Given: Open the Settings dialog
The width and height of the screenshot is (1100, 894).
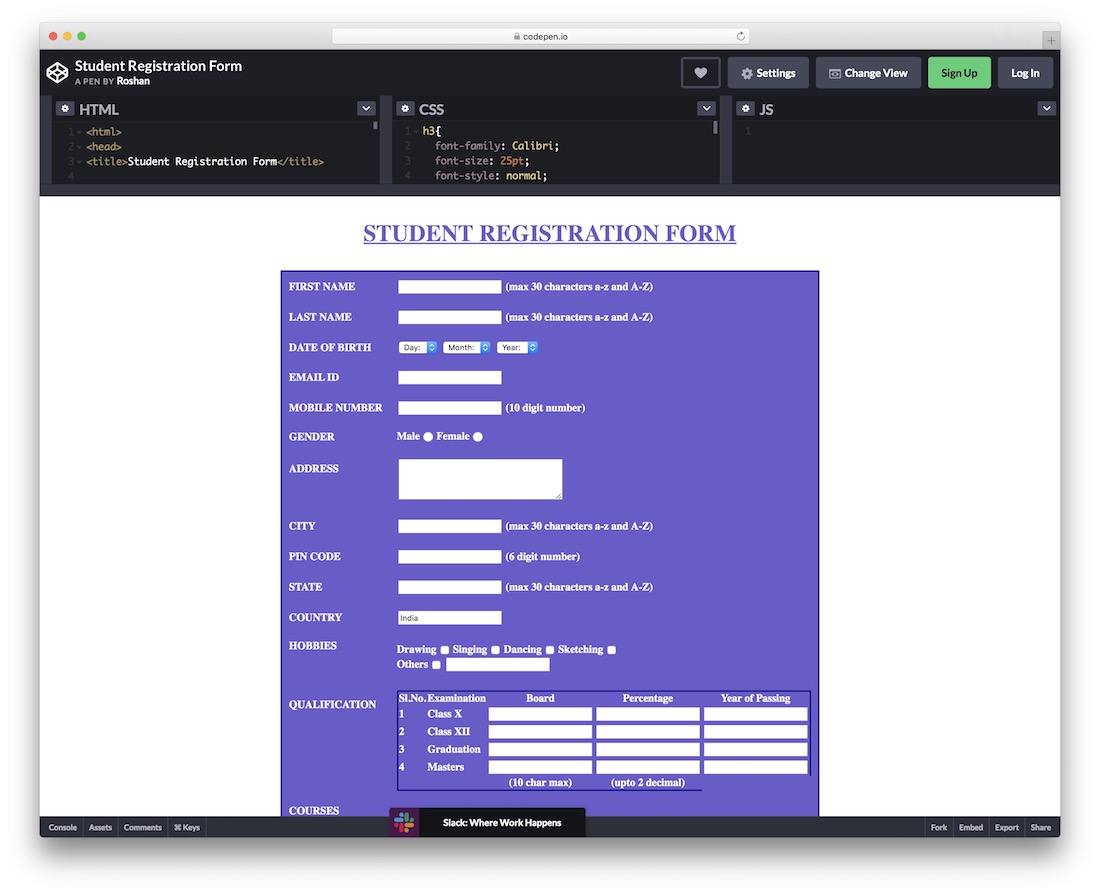Looking at the screenshot, I should click(768, 72).
